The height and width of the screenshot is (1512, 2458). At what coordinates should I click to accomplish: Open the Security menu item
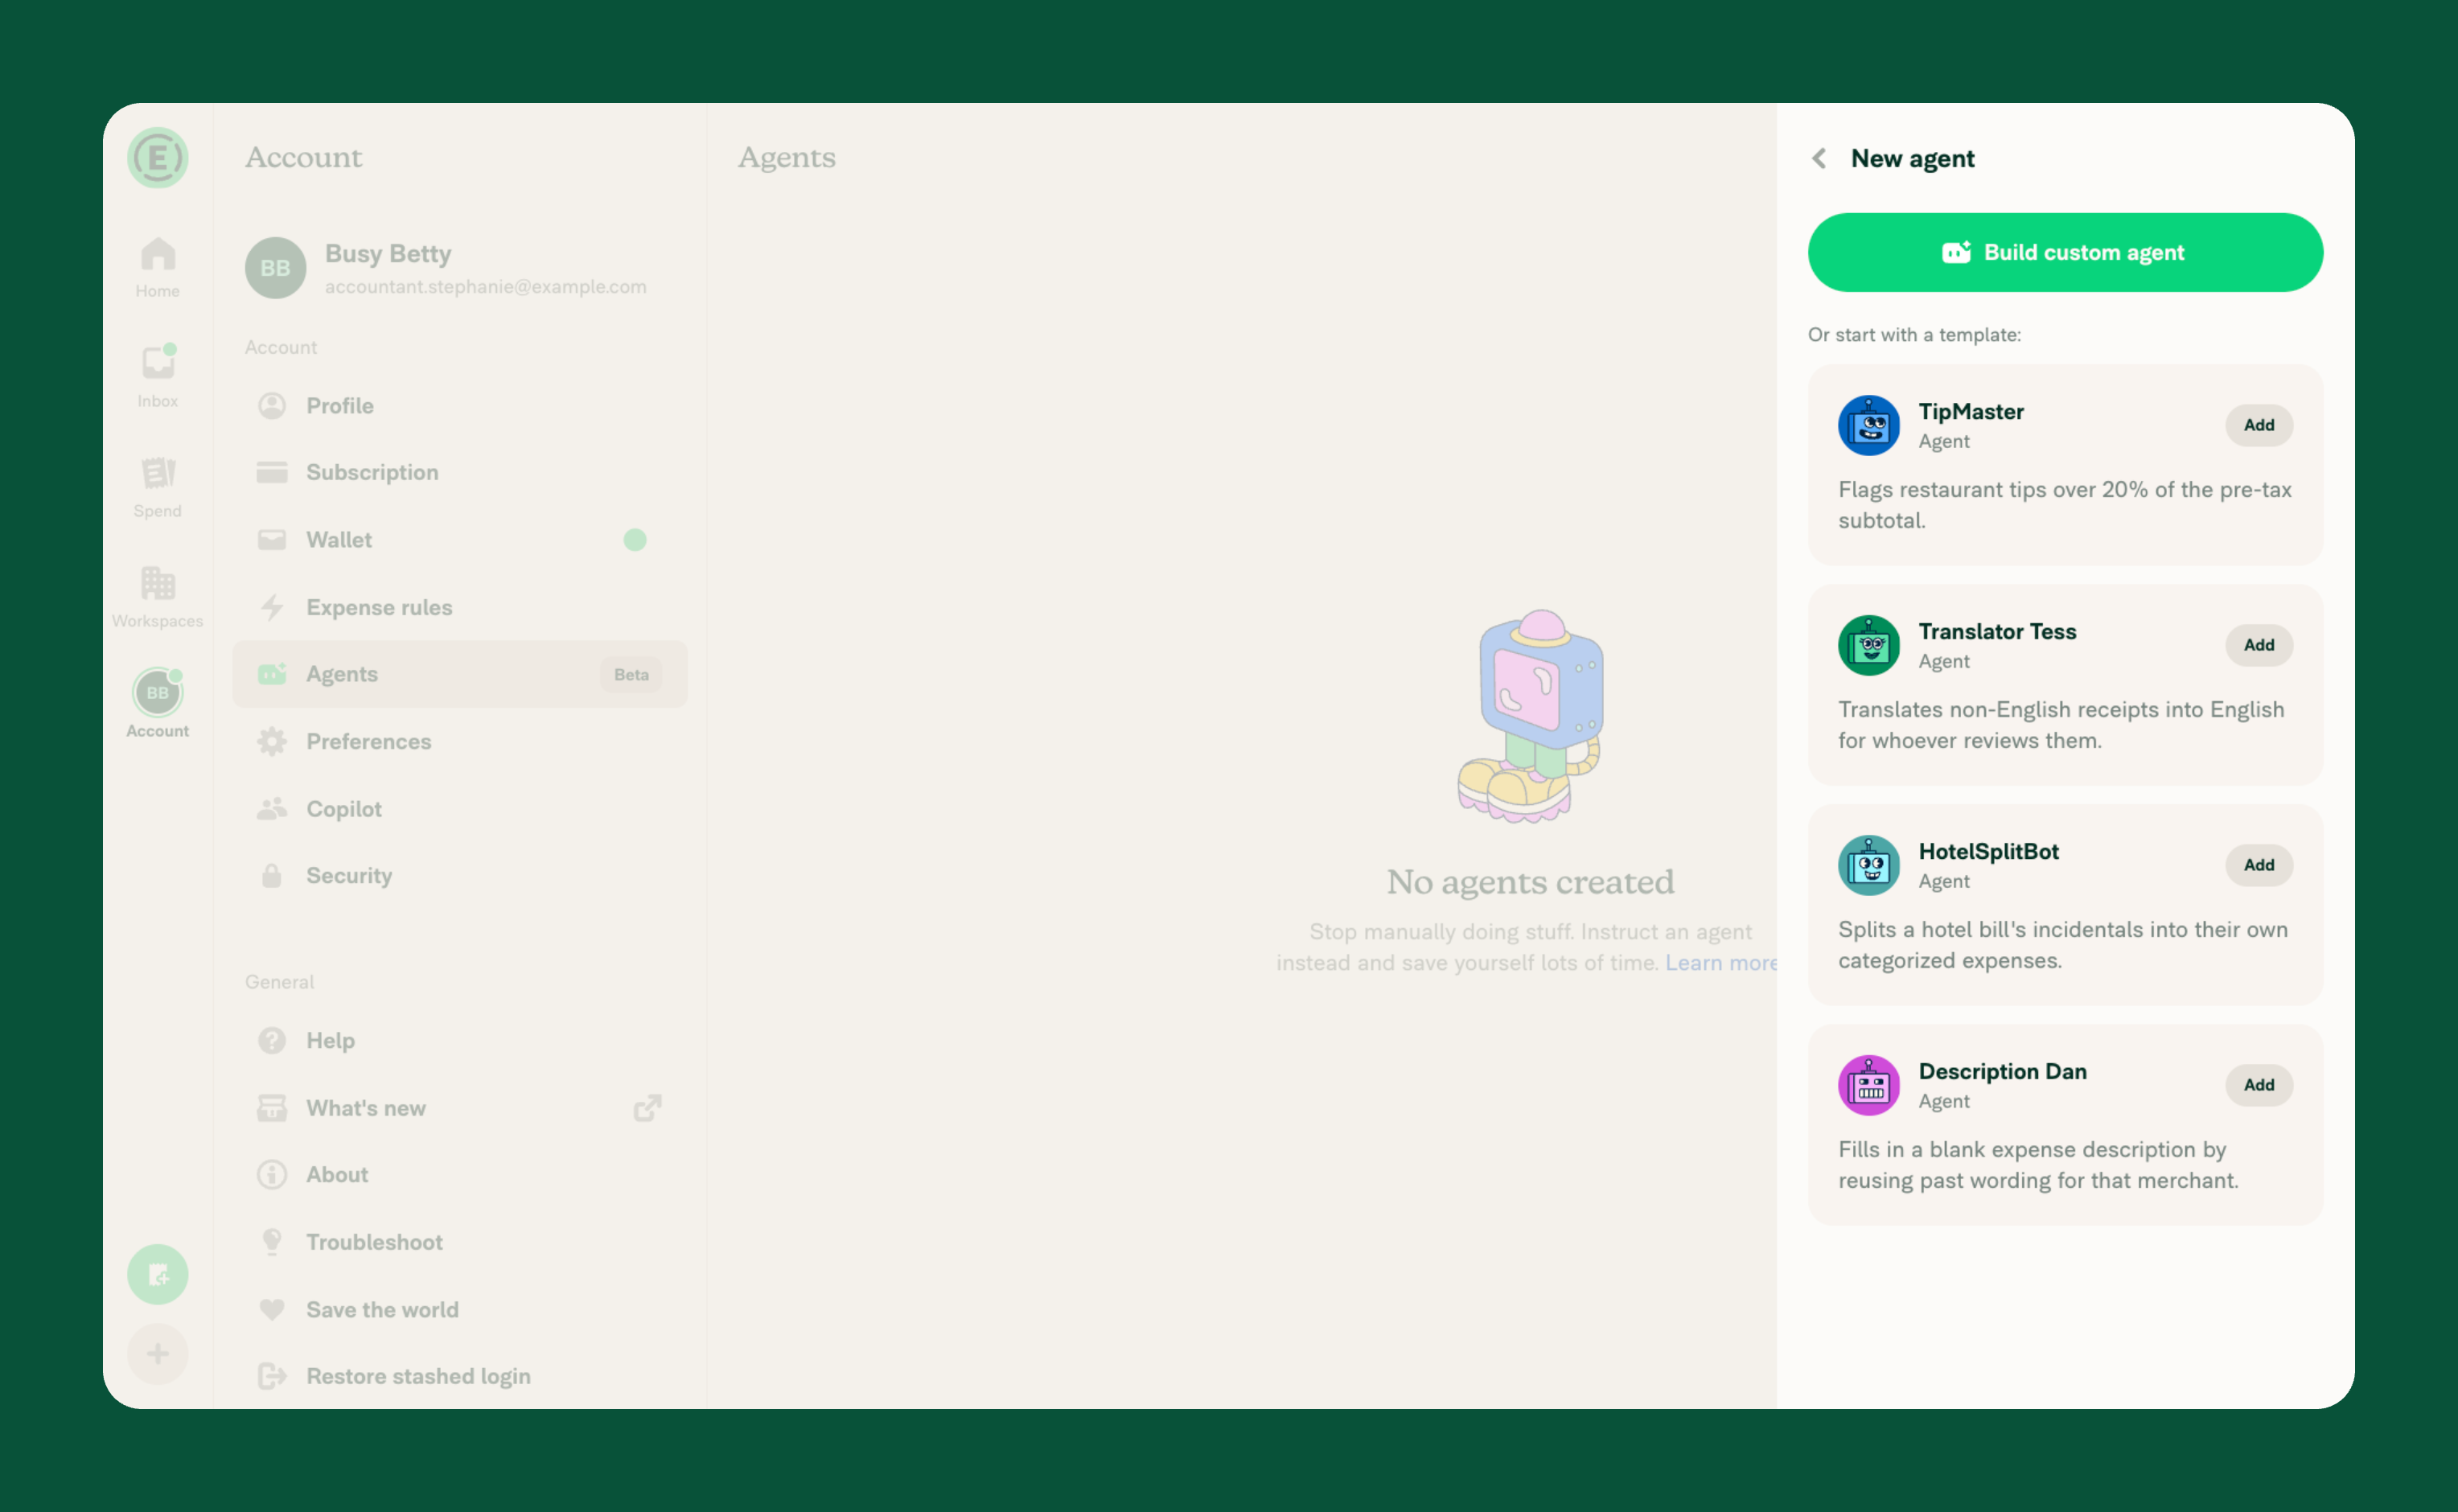point(460,876)
